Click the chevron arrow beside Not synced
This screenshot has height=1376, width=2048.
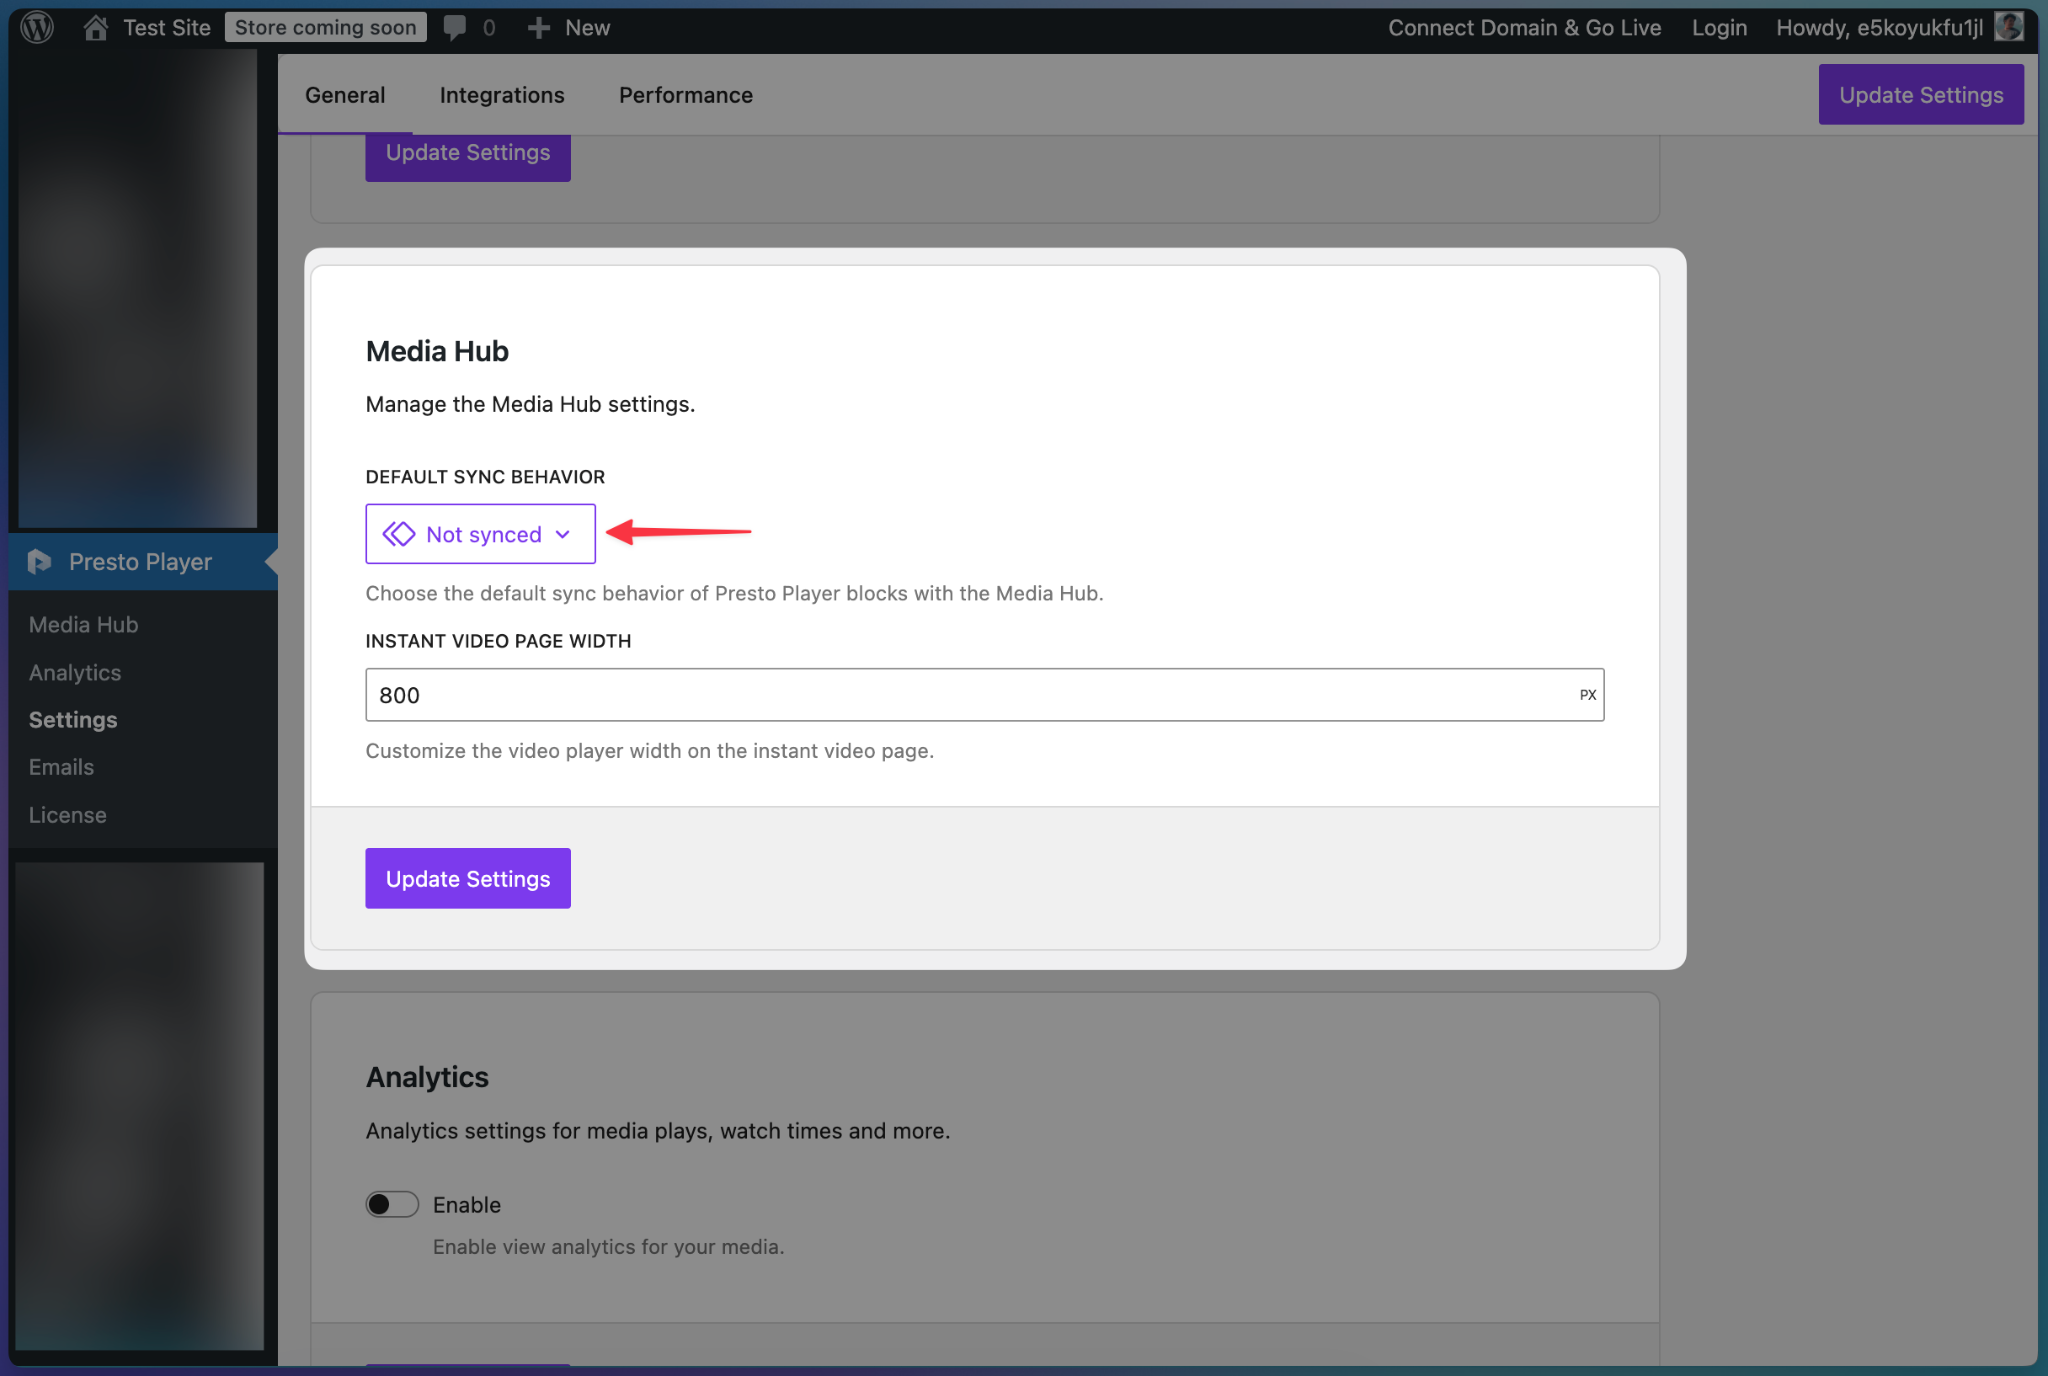(563, 534)
